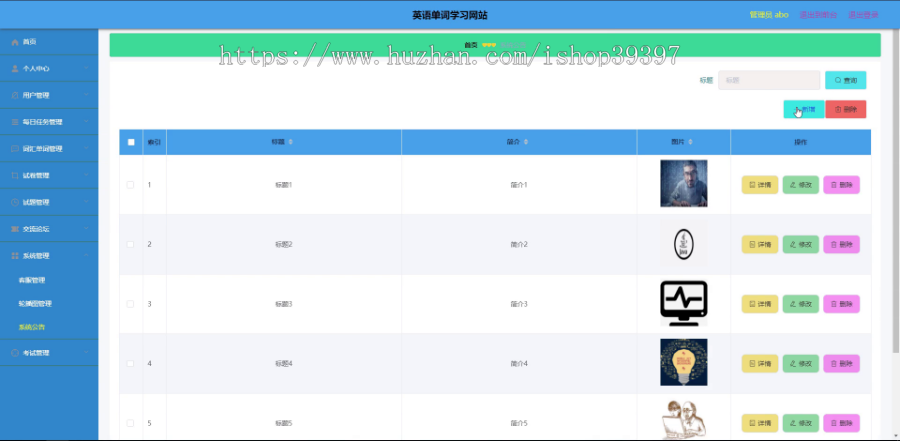This screenshot has height=441, width=900.
Task: Click the clock icon for 试题管理
Action: coord(15,202)
